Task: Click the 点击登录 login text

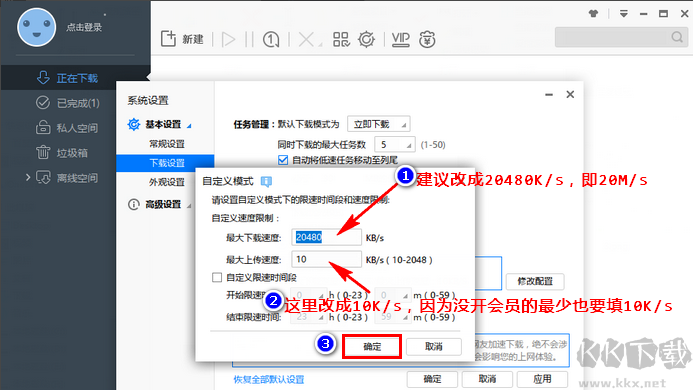Action: 84,27
